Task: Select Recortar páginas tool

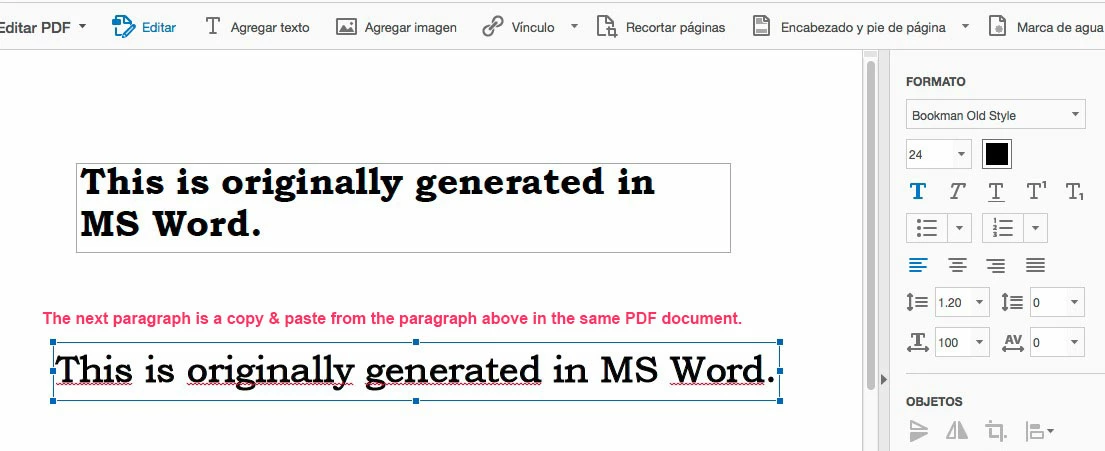Action: click(x=661, y=27)
